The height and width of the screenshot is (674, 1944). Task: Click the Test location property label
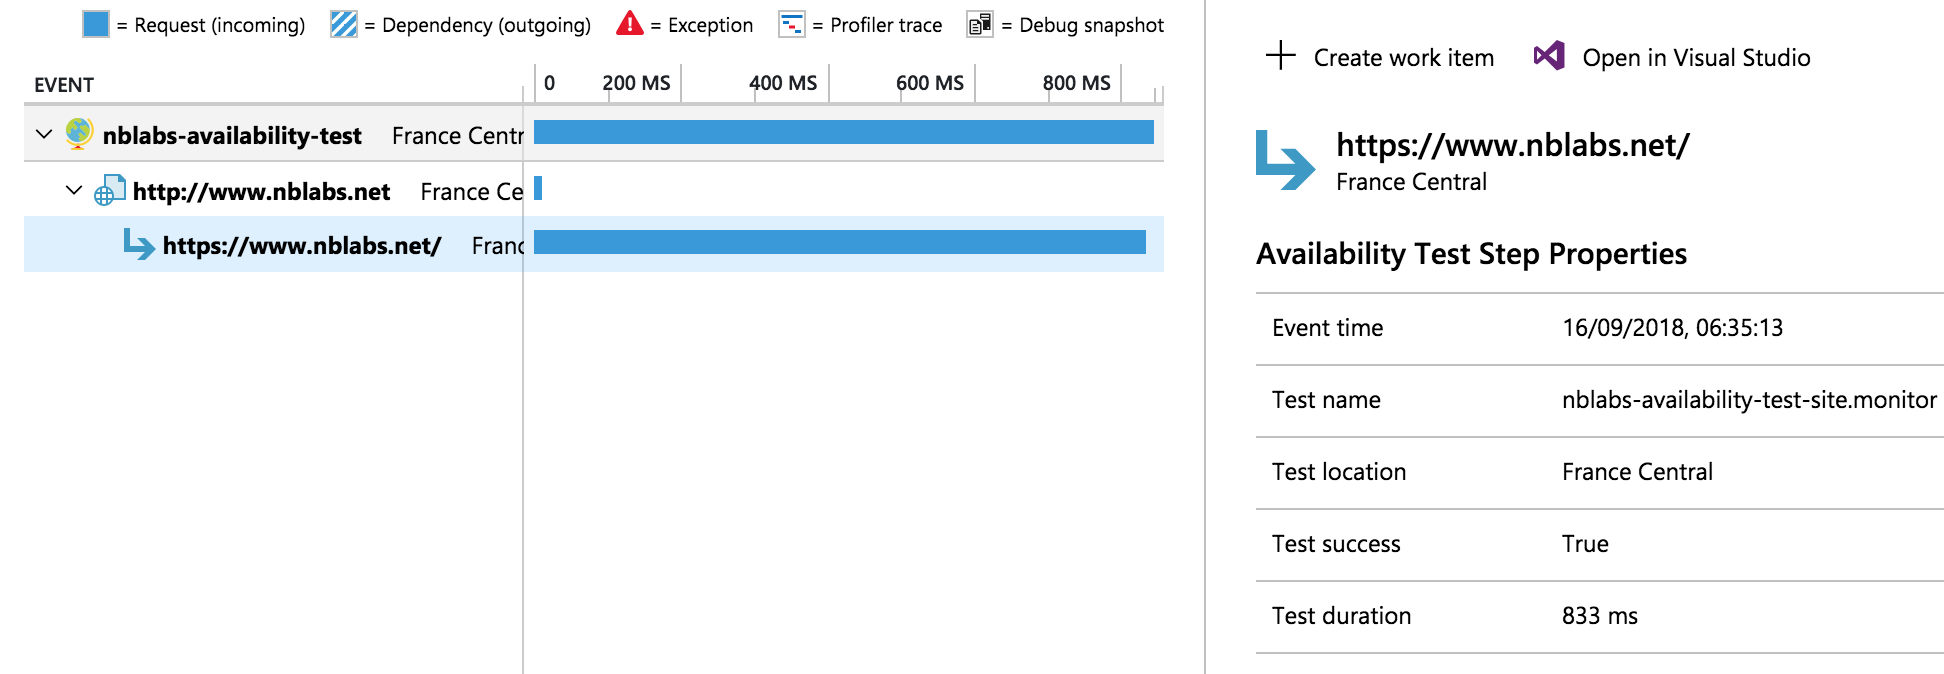pos(1339,472)
